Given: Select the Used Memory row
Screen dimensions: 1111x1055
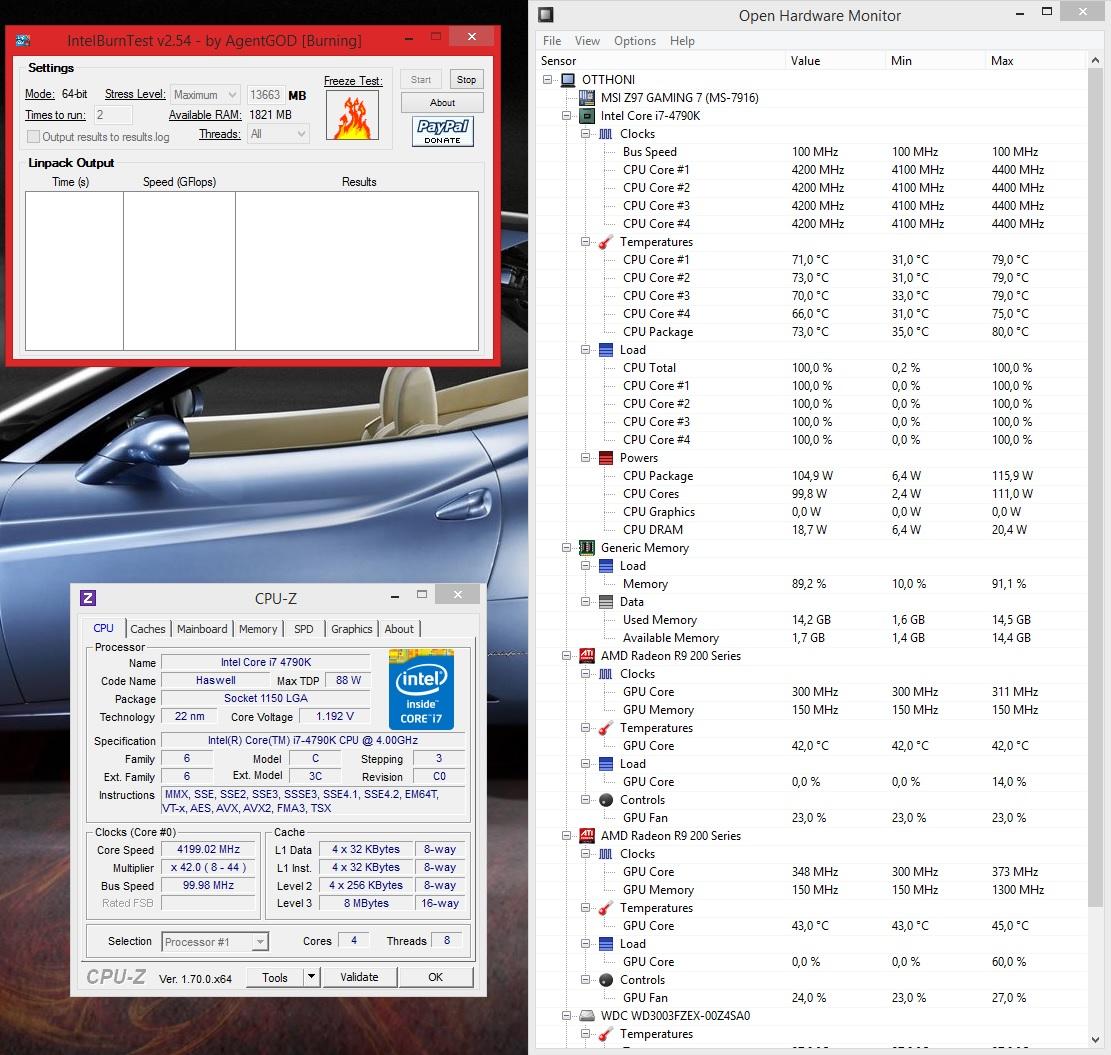Looking at the screenshot, I should [811, 620].
